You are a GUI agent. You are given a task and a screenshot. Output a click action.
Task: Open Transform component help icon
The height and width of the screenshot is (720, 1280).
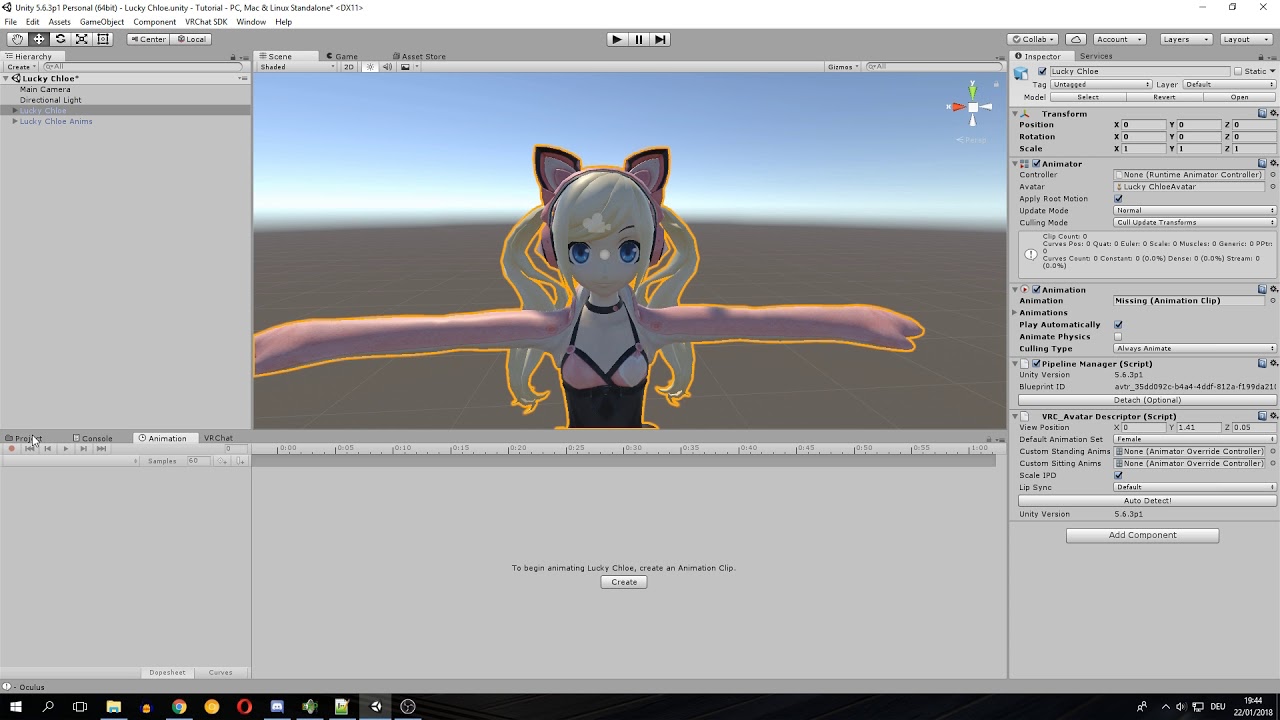pos(1262,114)
